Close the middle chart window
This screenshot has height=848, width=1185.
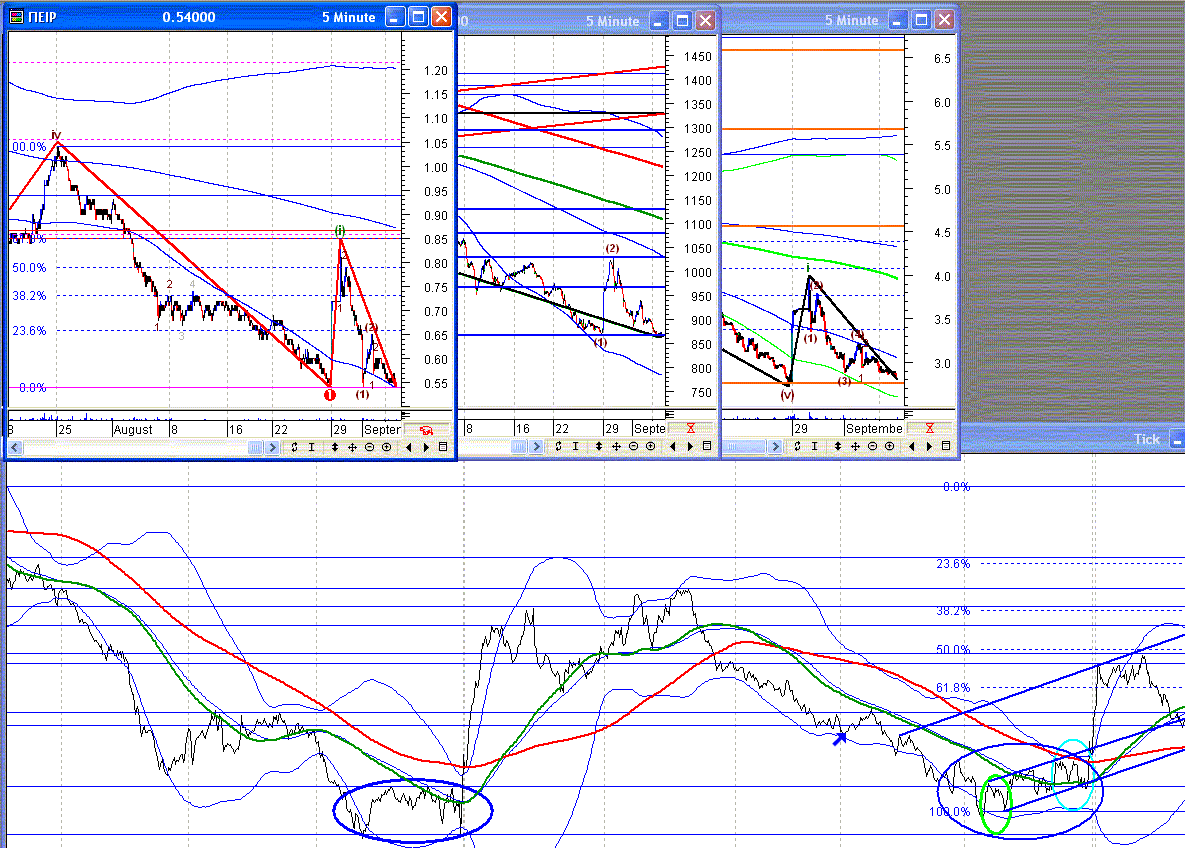(x=705, y=20)
